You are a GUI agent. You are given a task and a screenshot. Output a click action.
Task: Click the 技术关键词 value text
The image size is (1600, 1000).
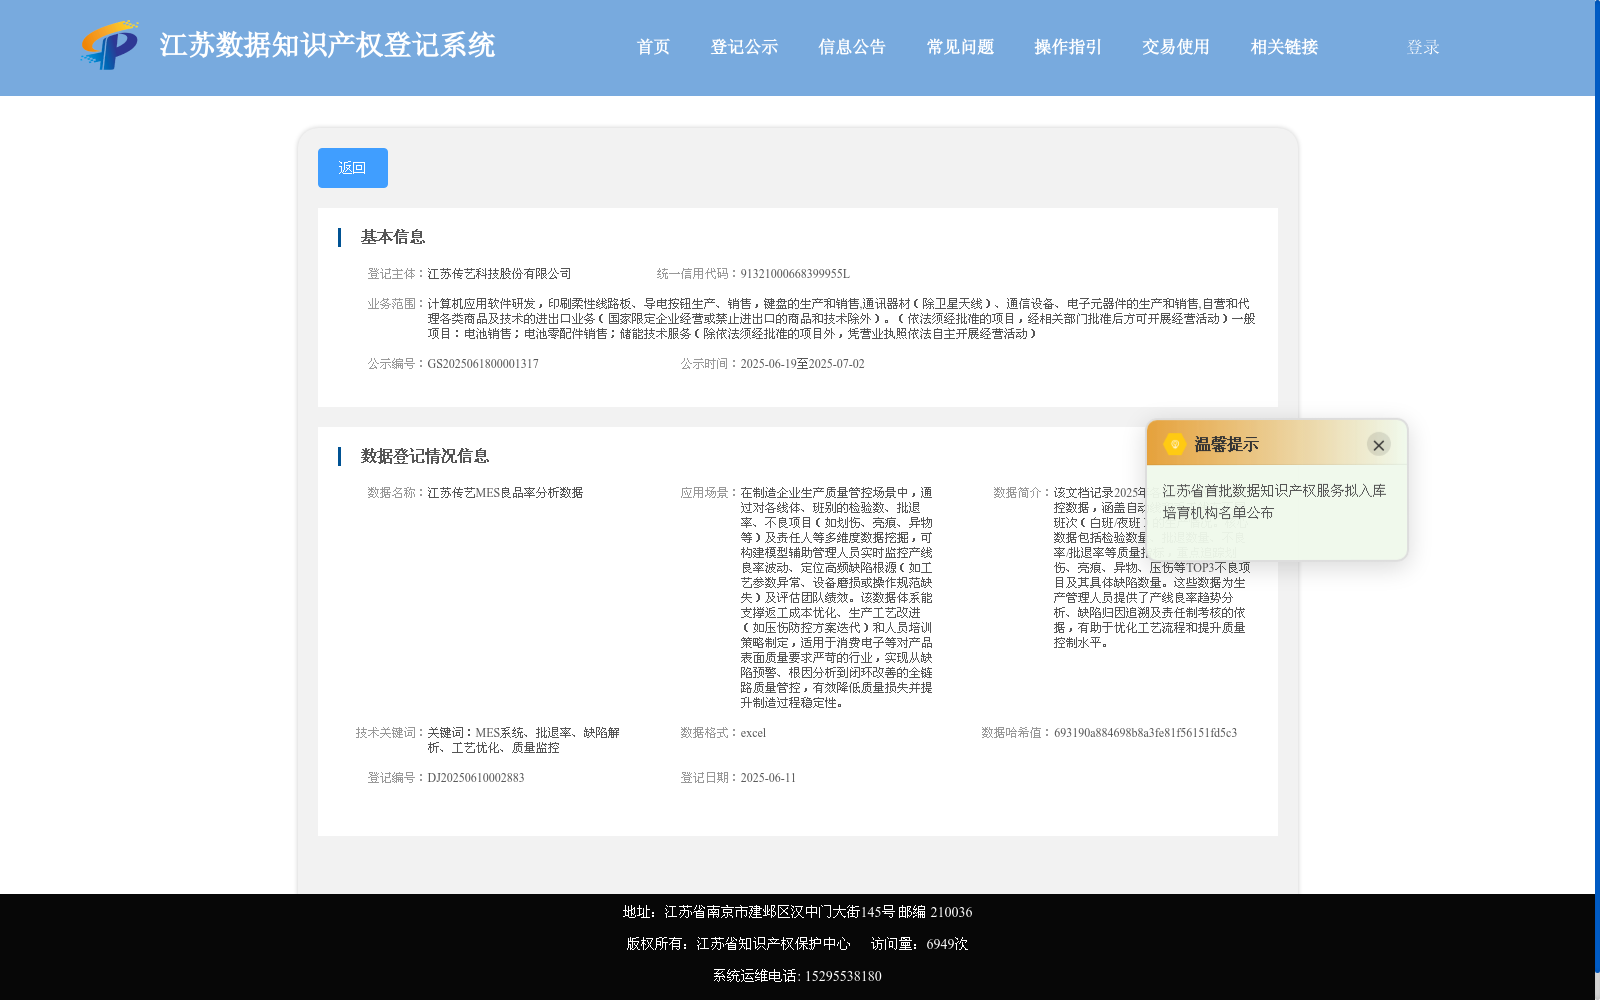[523, 740]
